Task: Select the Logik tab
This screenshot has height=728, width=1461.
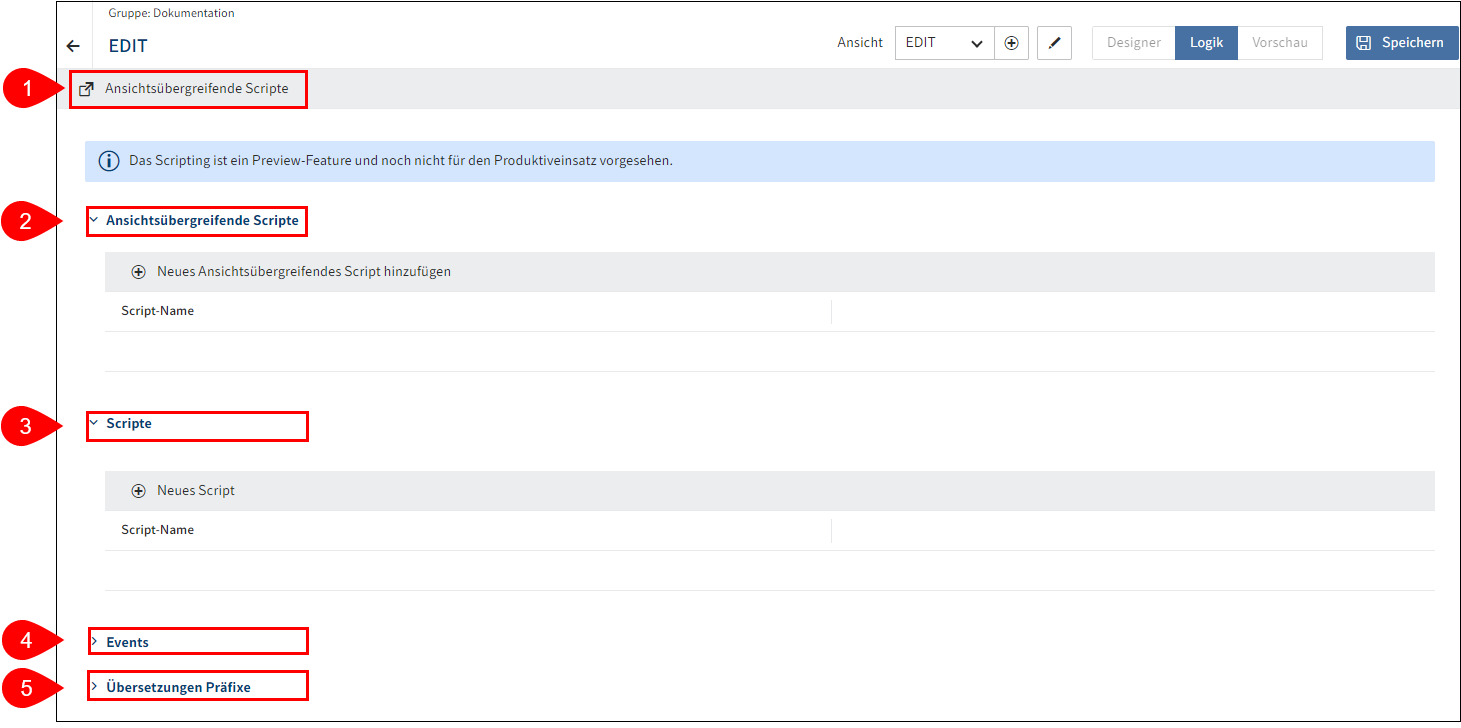Action: [1206, 43]
